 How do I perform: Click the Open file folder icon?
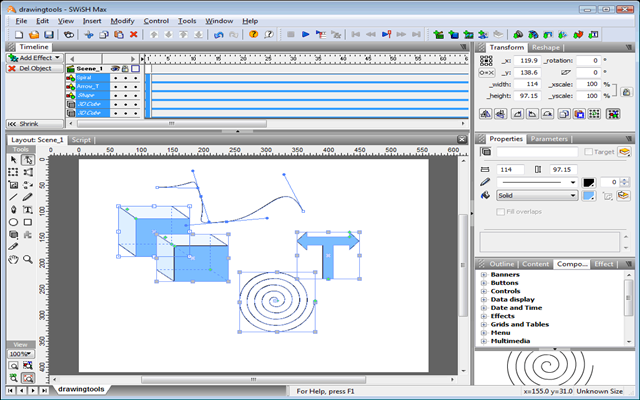(x=35, y=34)
